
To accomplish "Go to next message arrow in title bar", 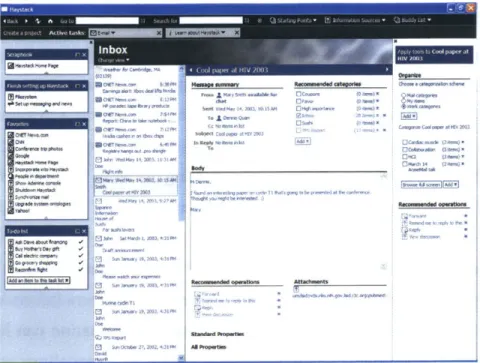I will [x=387, y=69].
